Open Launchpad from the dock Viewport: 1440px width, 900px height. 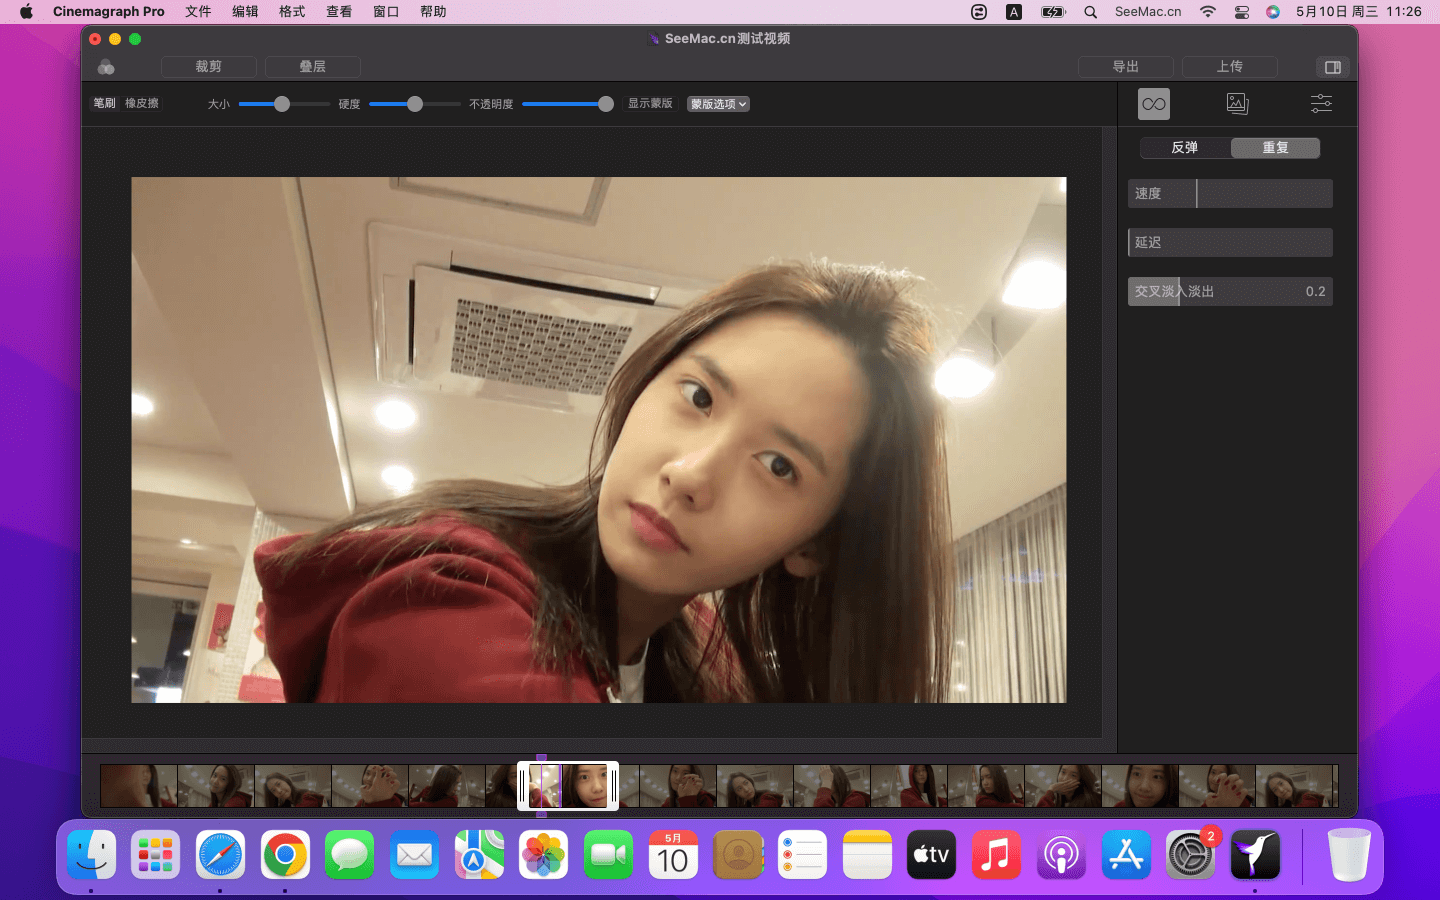(156, 855)
